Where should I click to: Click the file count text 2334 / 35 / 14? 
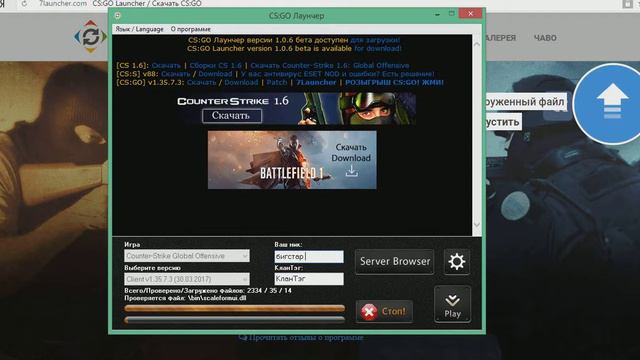[269, 291]
